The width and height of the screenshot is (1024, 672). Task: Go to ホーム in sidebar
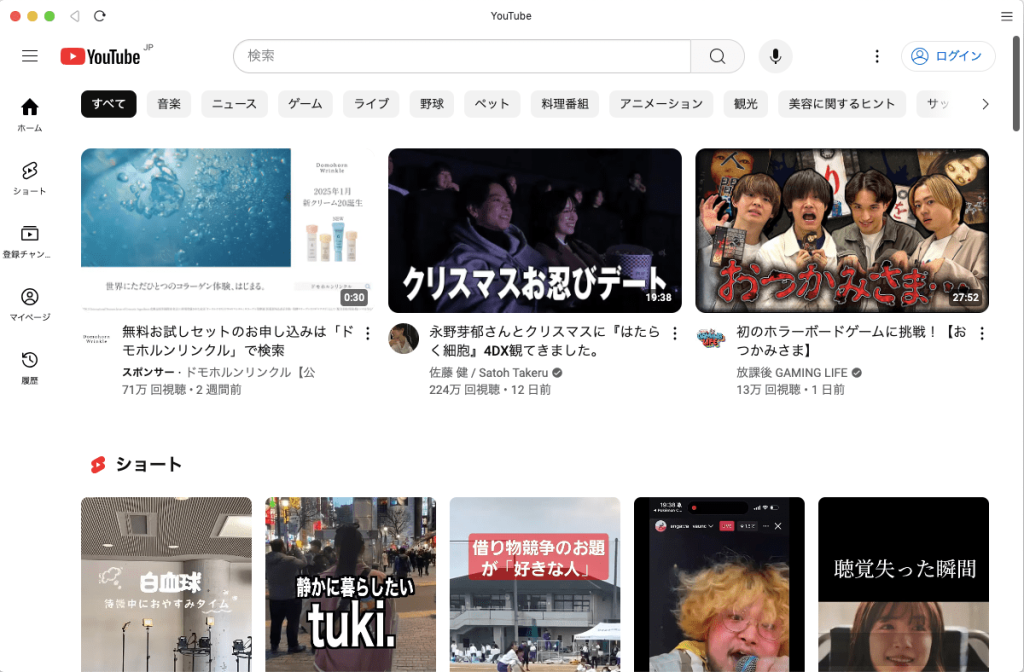tap(30, 115)
